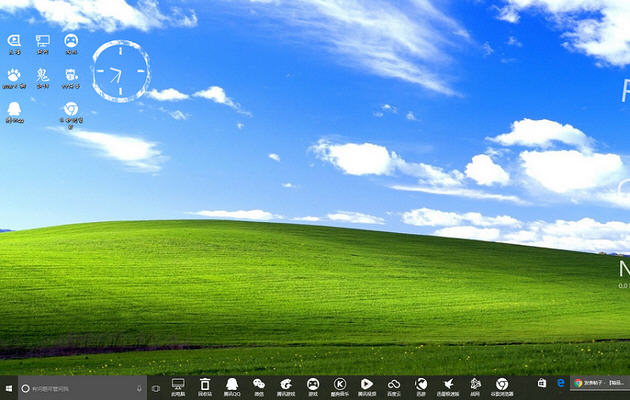Open the Windows Start menu
The image size is (630, 400).
point(8,388)
